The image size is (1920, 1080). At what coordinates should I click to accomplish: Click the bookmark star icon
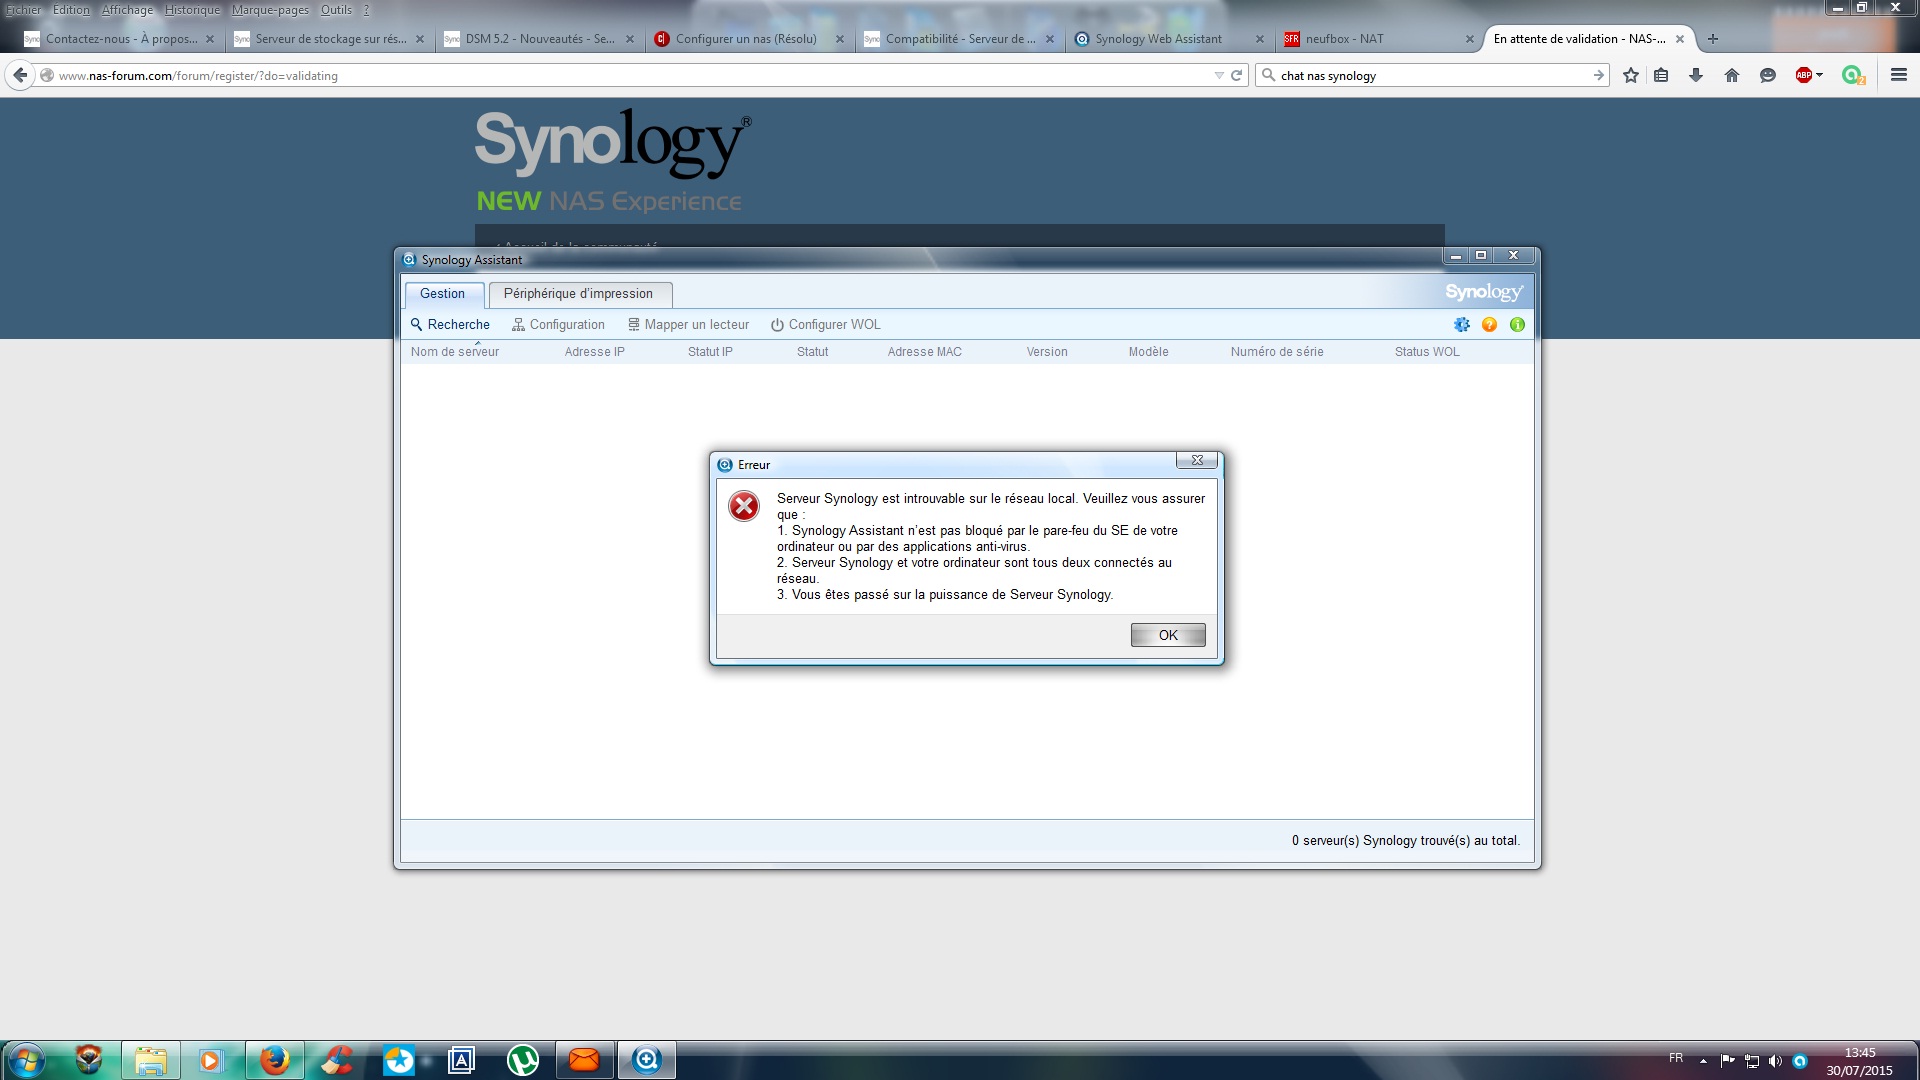point(1631,75)
